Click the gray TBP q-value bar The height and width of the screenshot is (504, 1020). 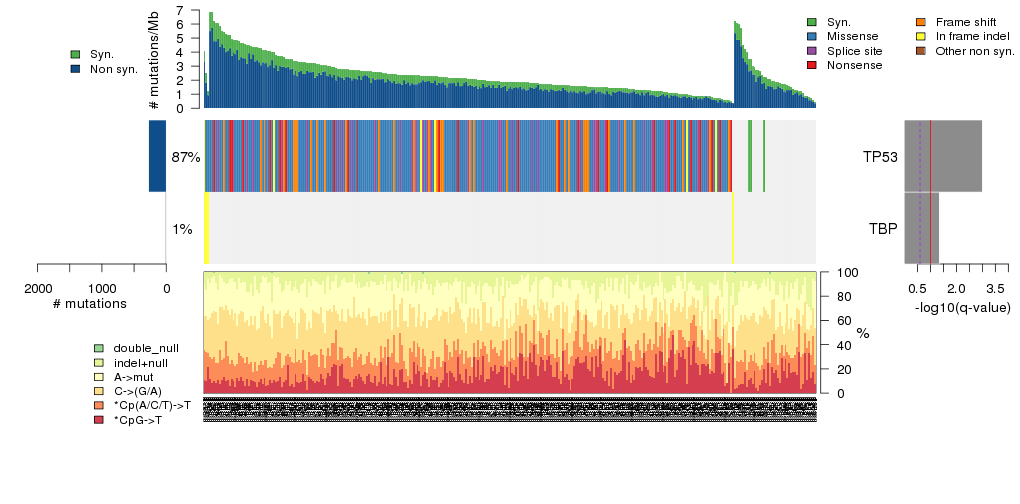(x=921, y=228)
